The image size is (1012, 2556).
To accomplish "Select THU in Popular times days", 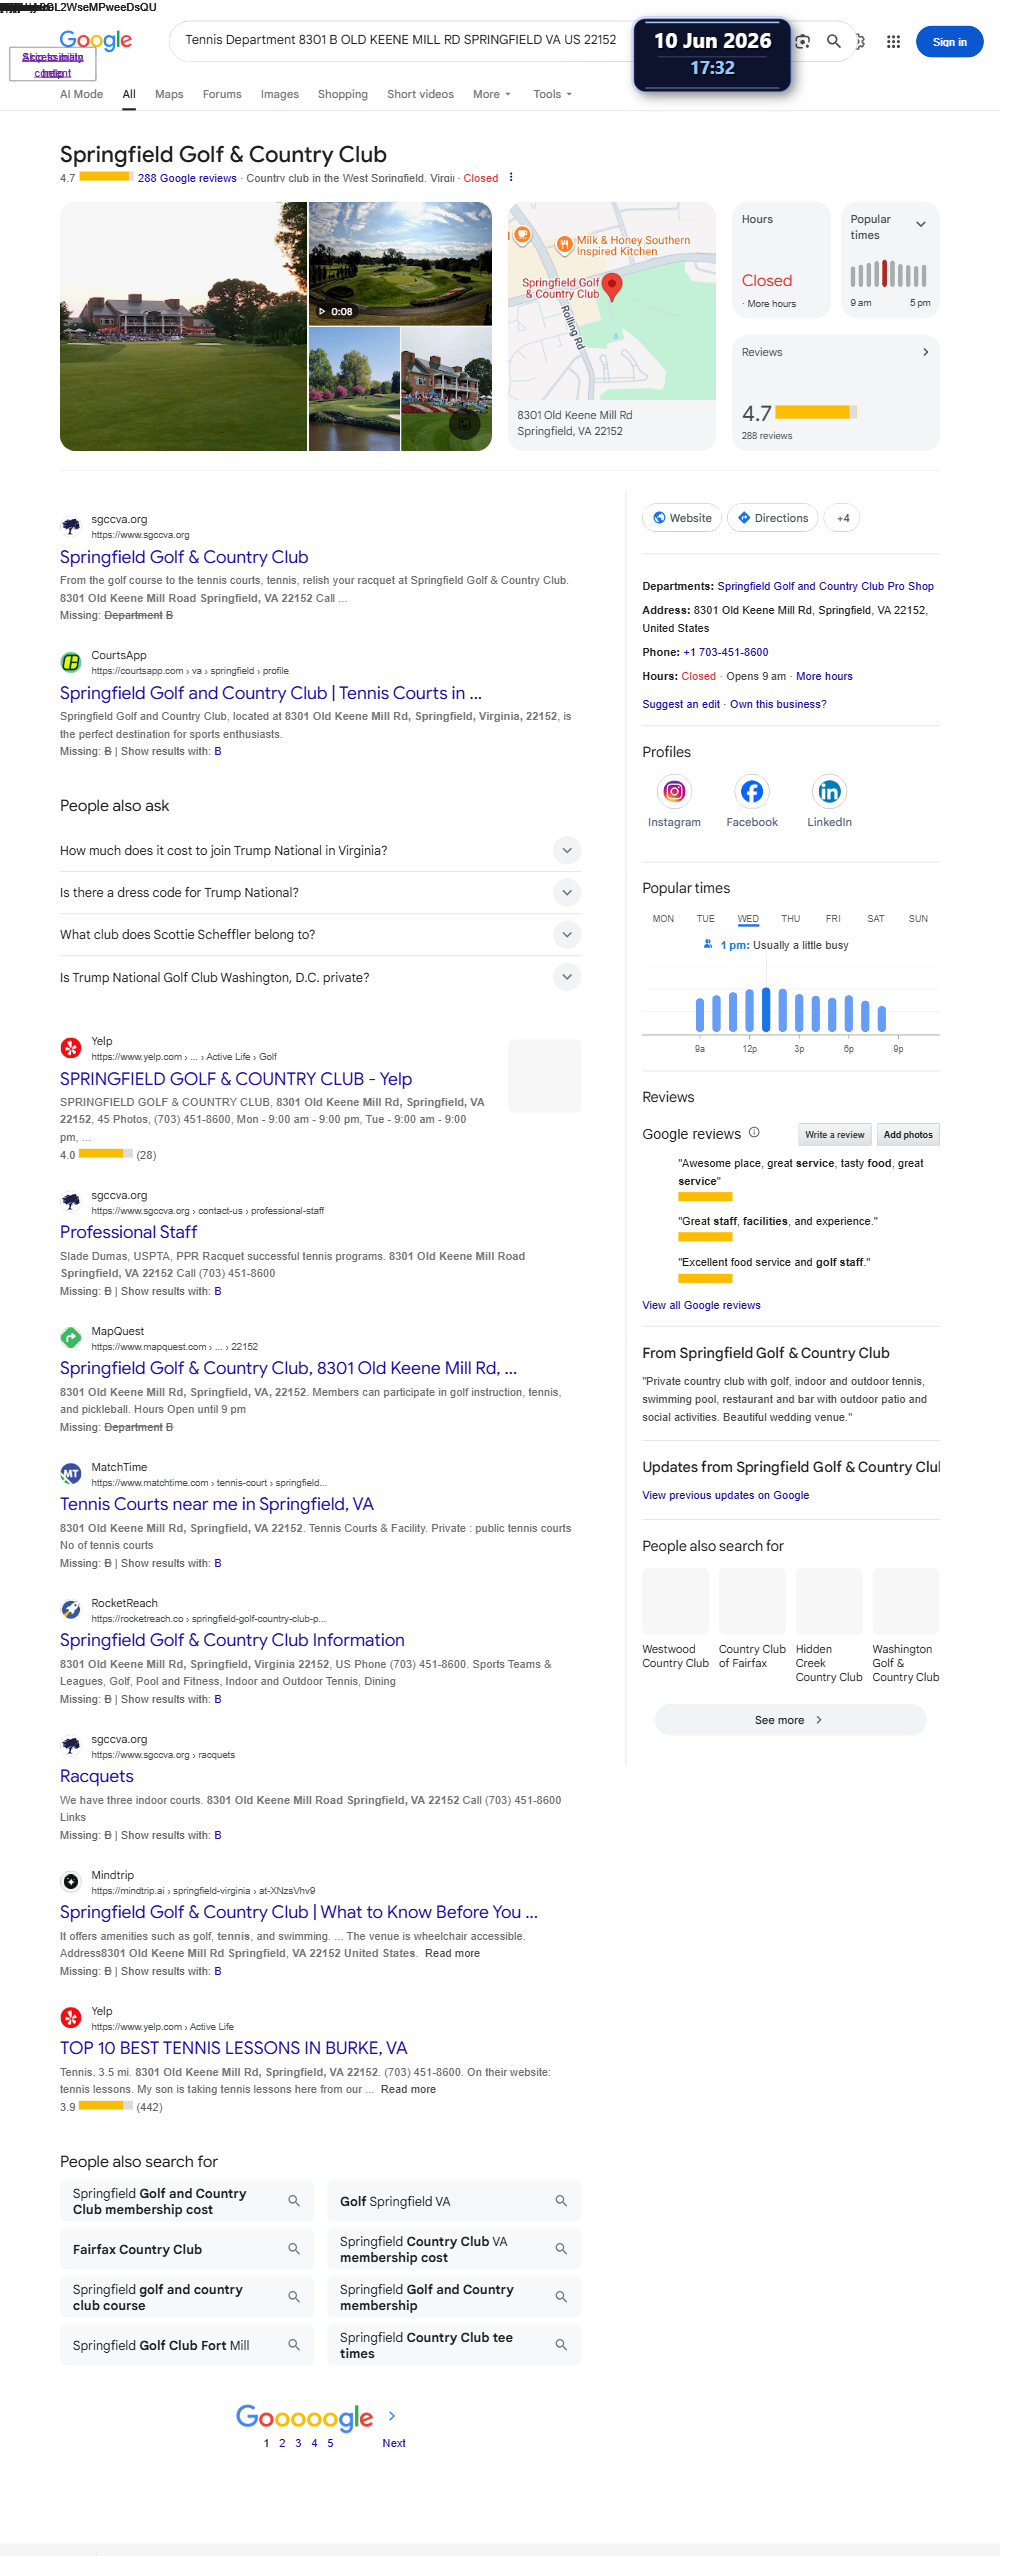I will point(790,919).
